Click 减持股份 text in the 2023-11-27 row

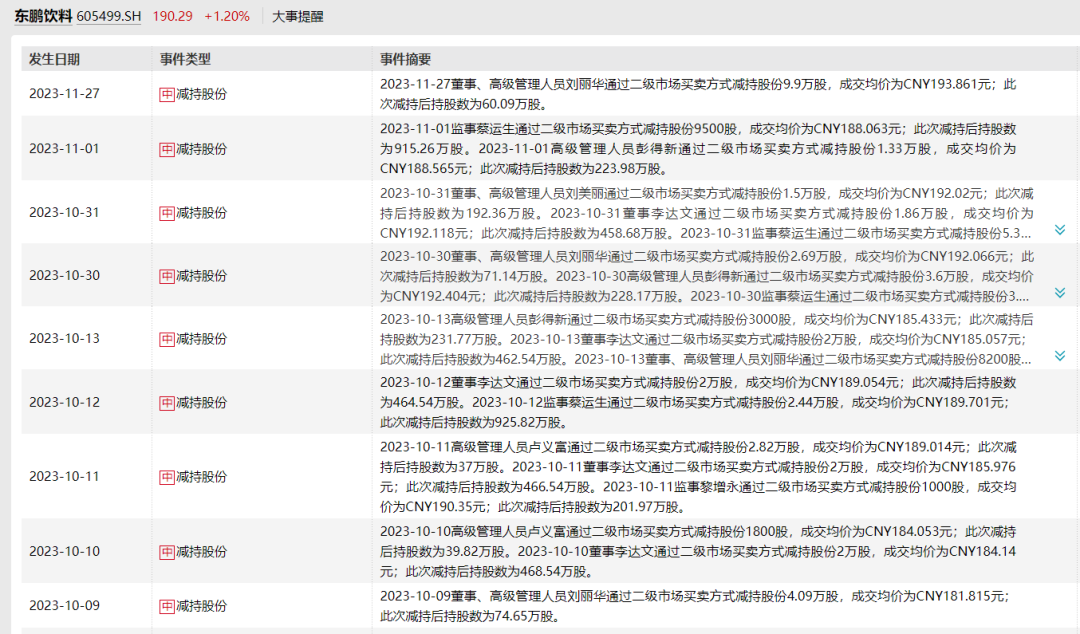coord(201,94)
